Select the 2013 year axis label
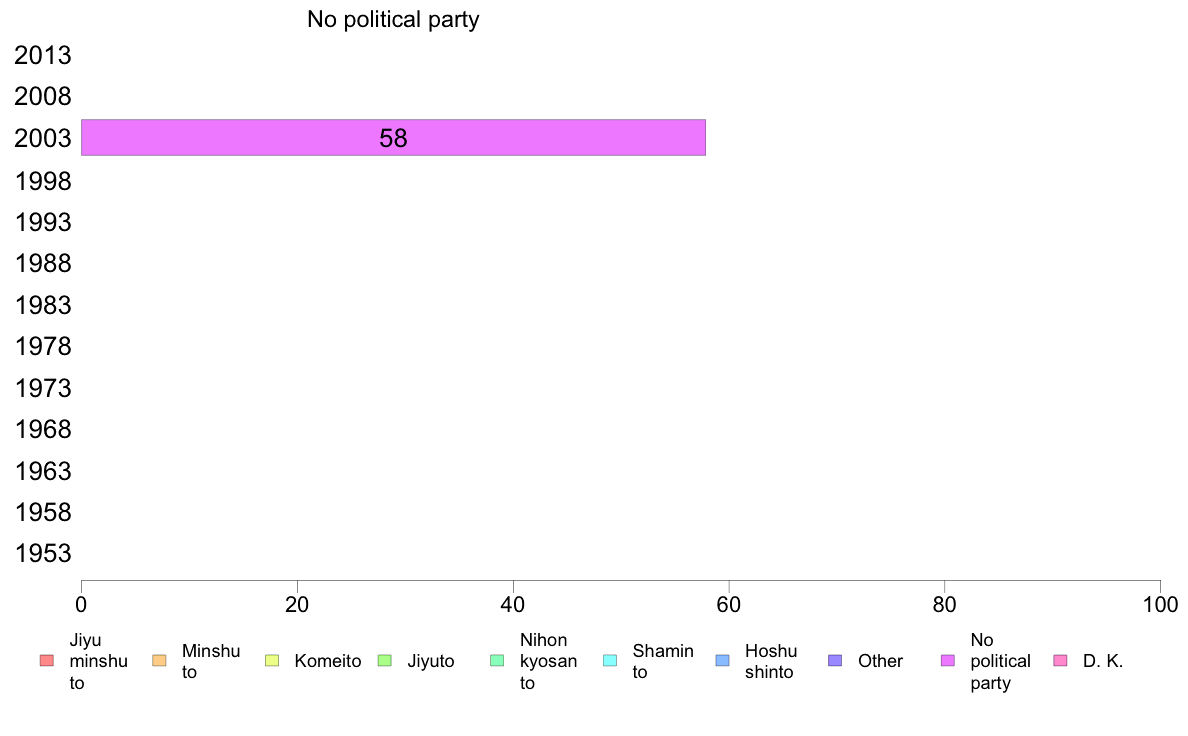The height and width of the screenshot is (736, 1188). [x=42, y=55]
